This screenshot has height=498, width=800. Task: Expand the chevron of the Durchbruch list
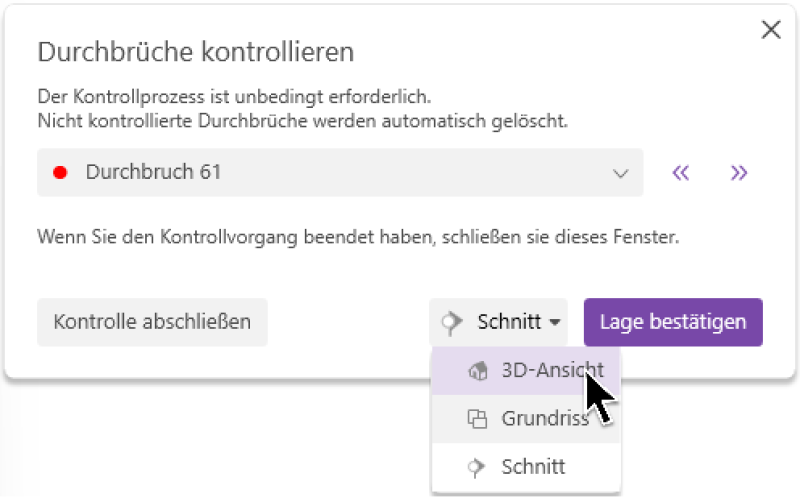(x=620, y=173)
